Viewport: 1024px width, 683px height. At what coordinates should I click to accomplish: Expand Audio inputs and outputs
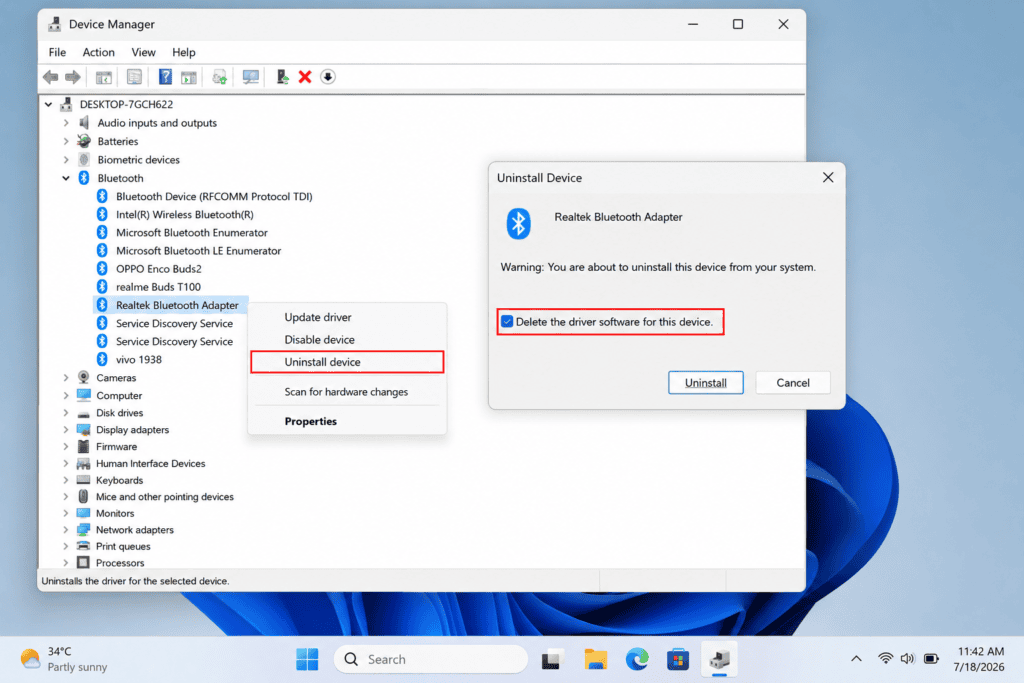tap(66, 123)
